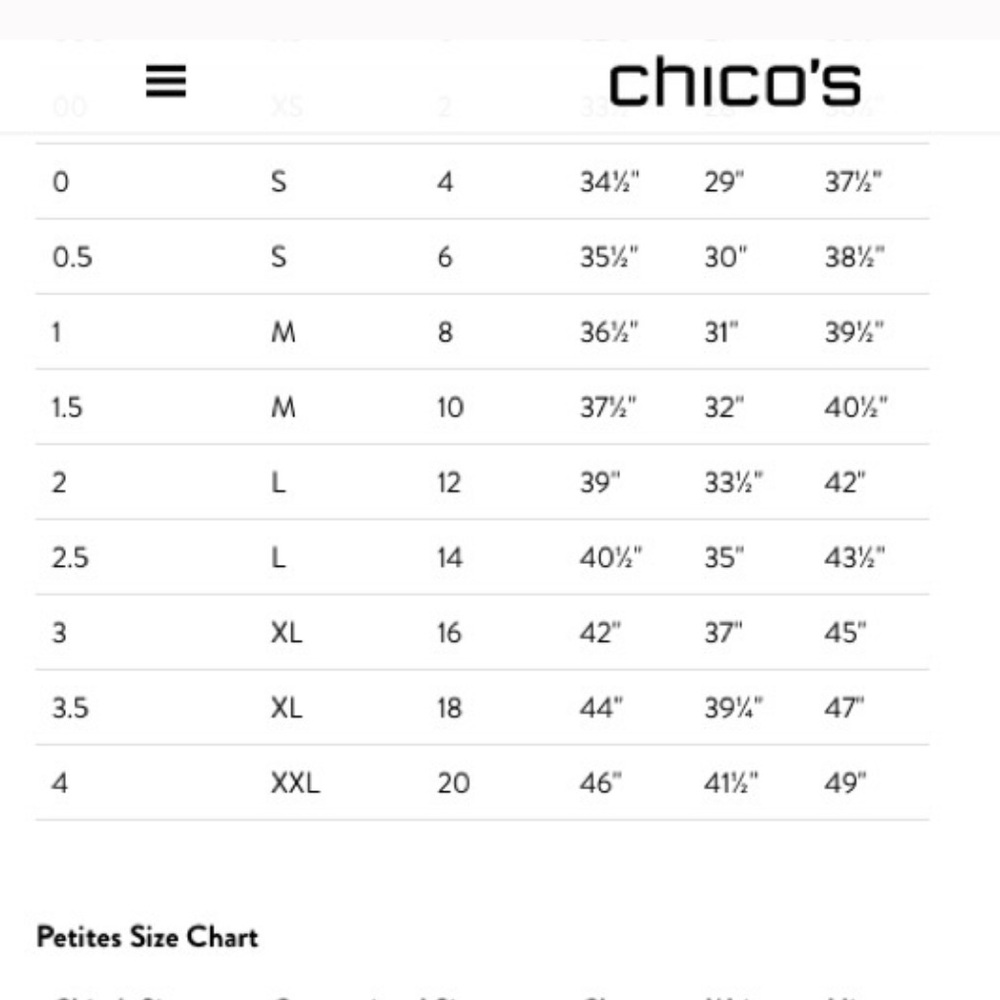Select the 33½" waist value
The height and width of the screenshot is (1000, 1000).
733,482
